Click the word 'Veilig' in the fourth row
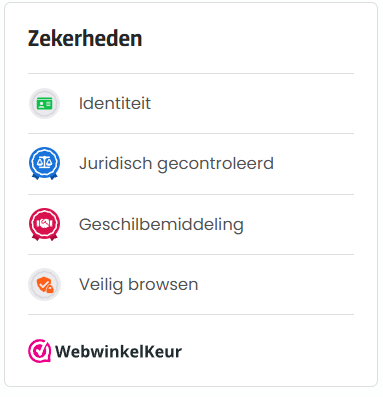Viewport: 383px width, 397px height. point(101,286)
